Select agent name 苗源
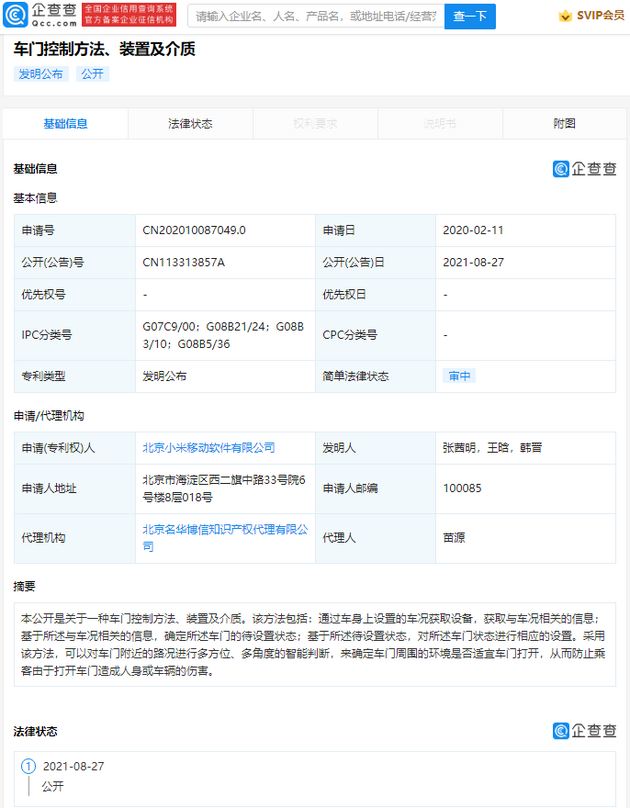Image resolution: width=630 pixels, height=808 pixels. point(454,538)
